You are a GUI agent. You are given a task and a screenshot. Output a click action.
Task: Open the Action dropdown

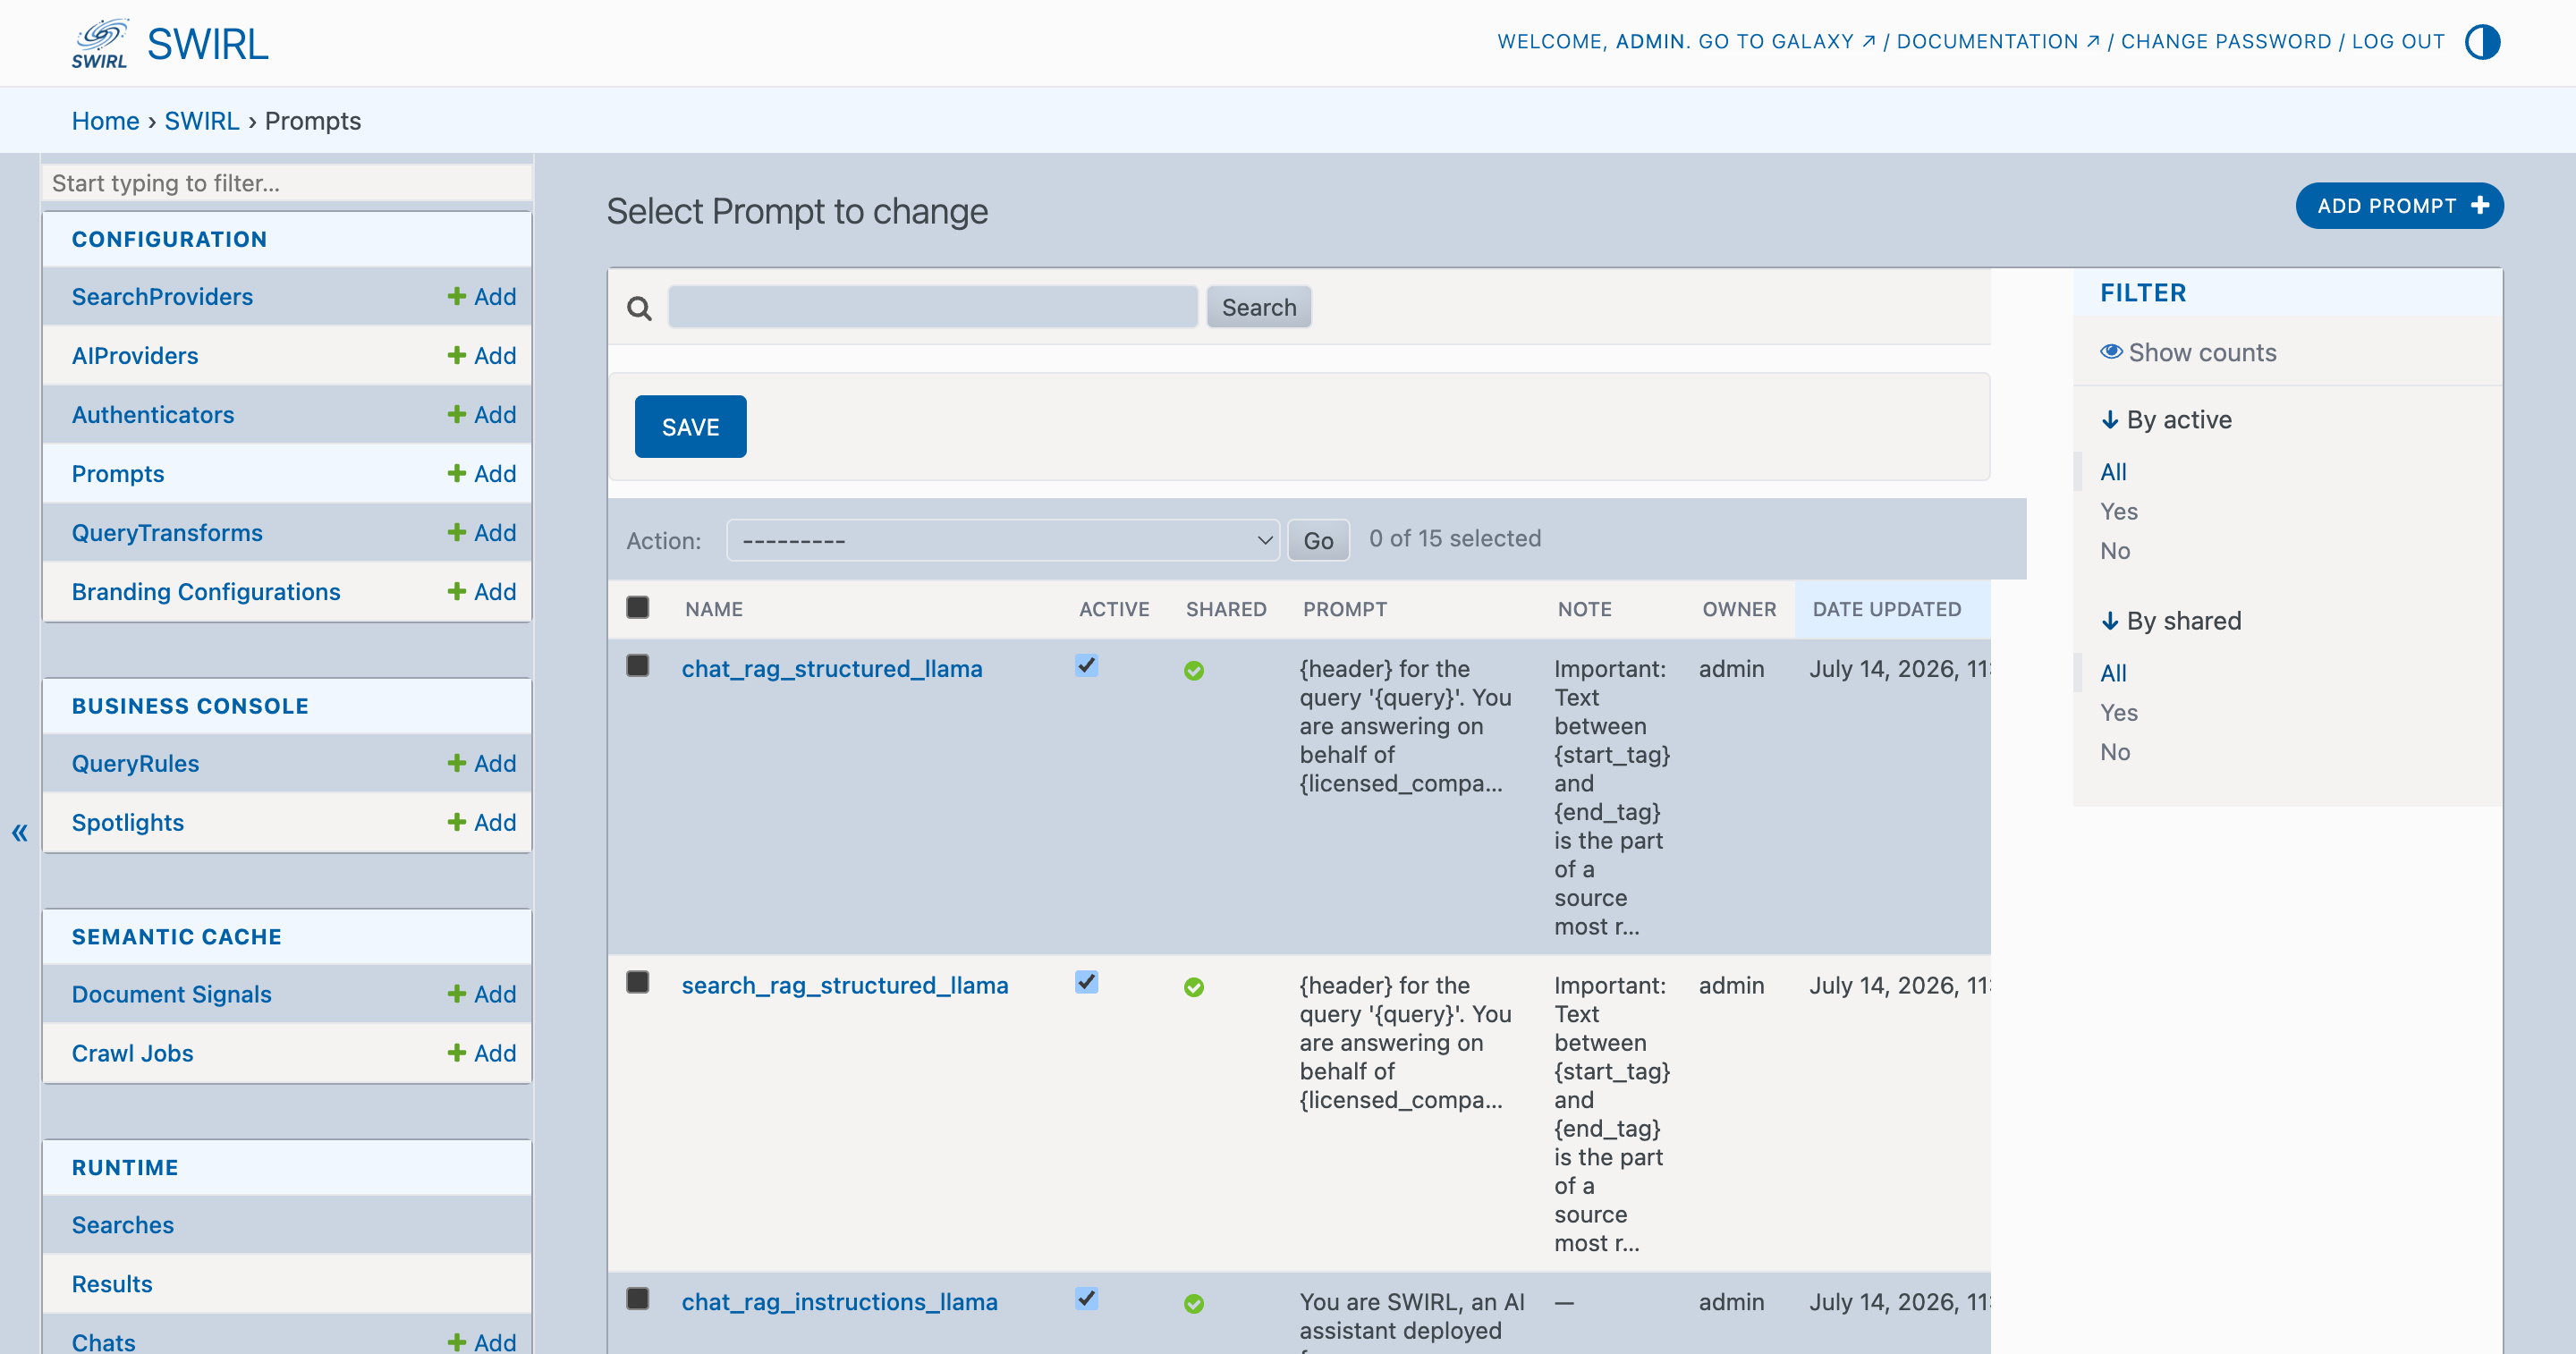[1003, 540]
